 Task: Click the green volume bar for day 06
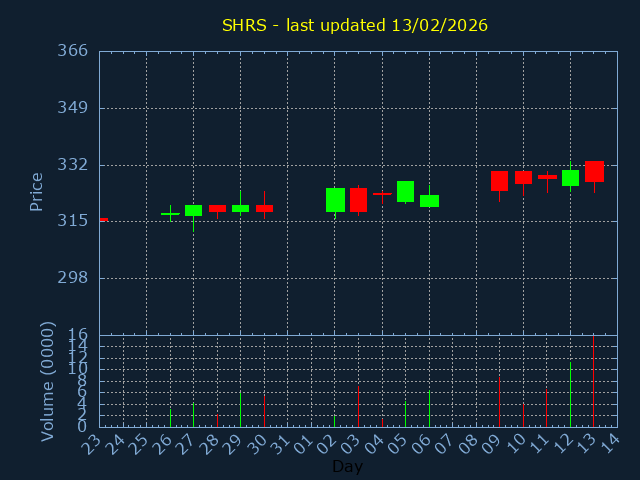429,409
